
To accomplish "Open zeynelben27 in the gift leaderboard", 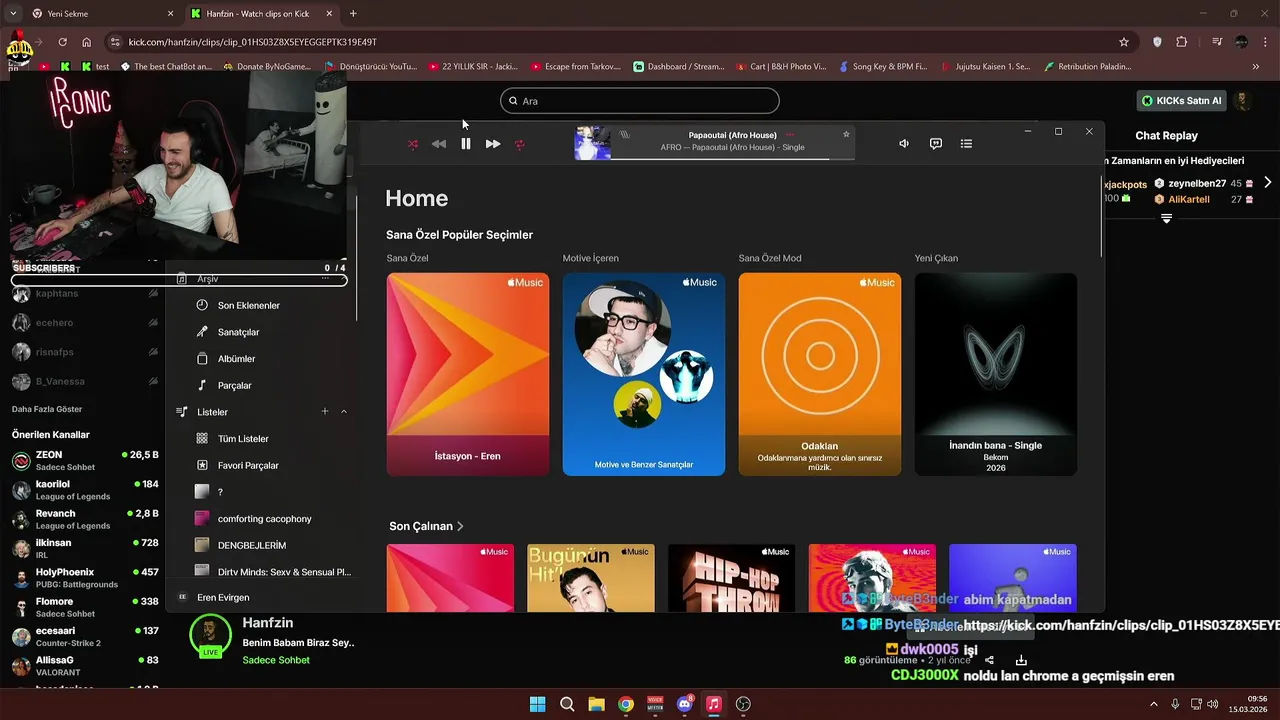I will point(1198,184).
